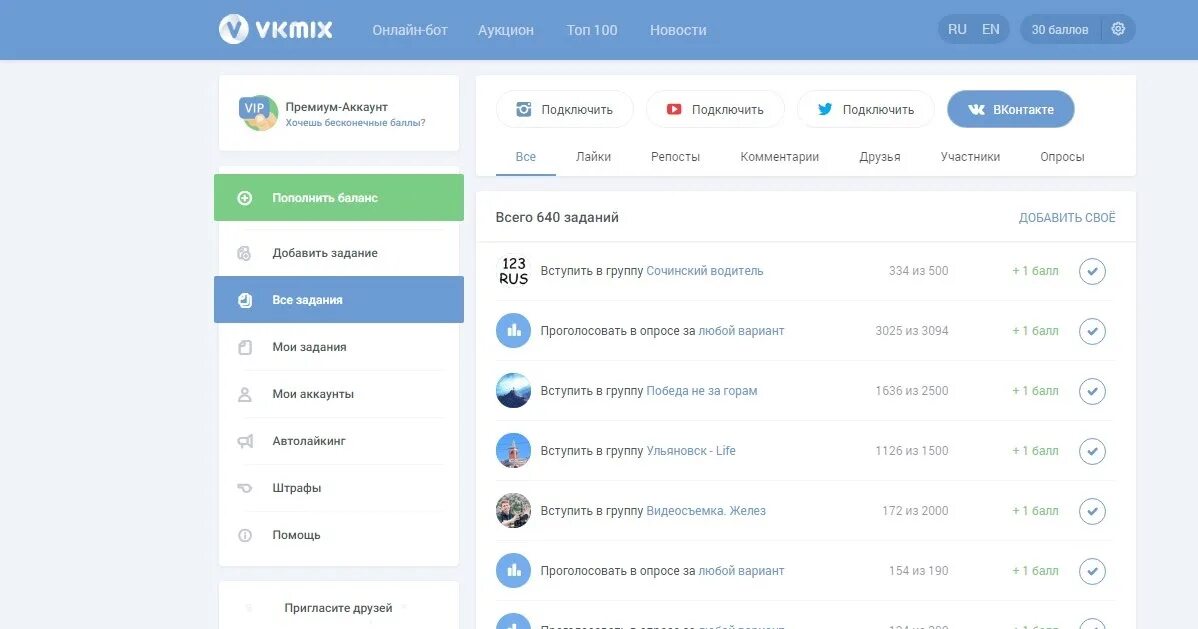Connect Instagram account button

[x=565, y=109]
